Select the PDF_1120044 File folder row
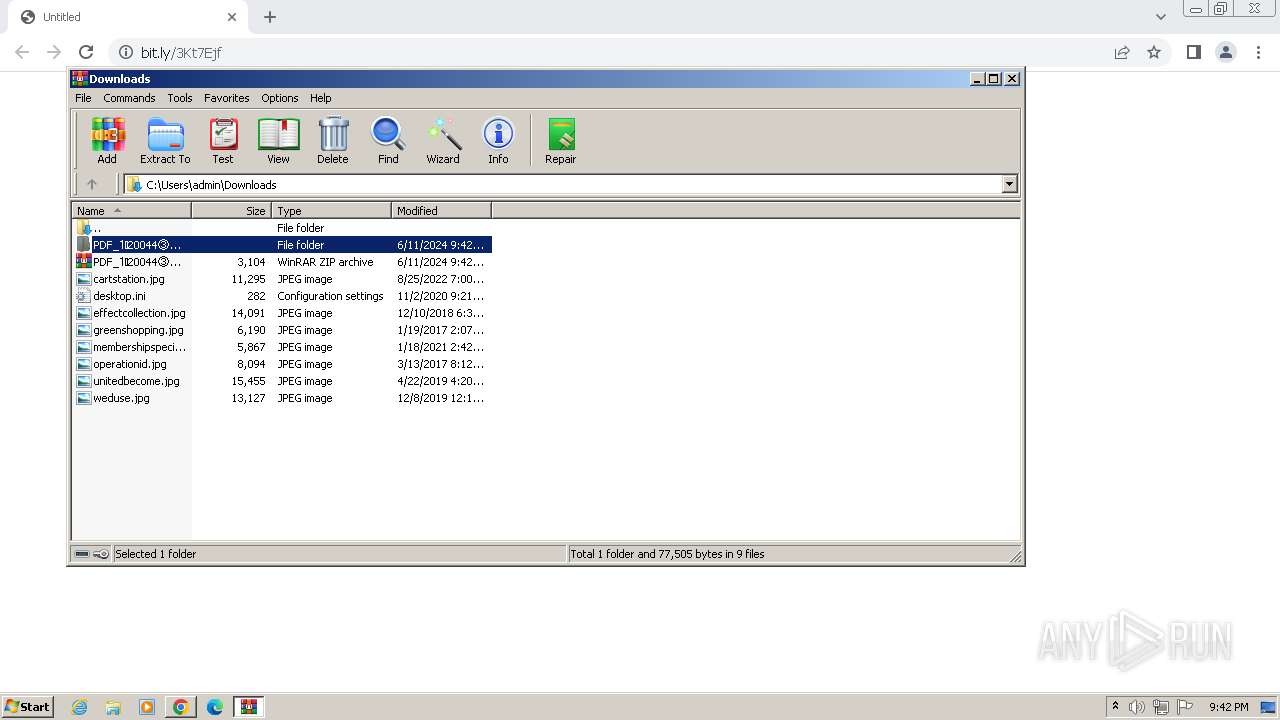 [x=282, y=245]
